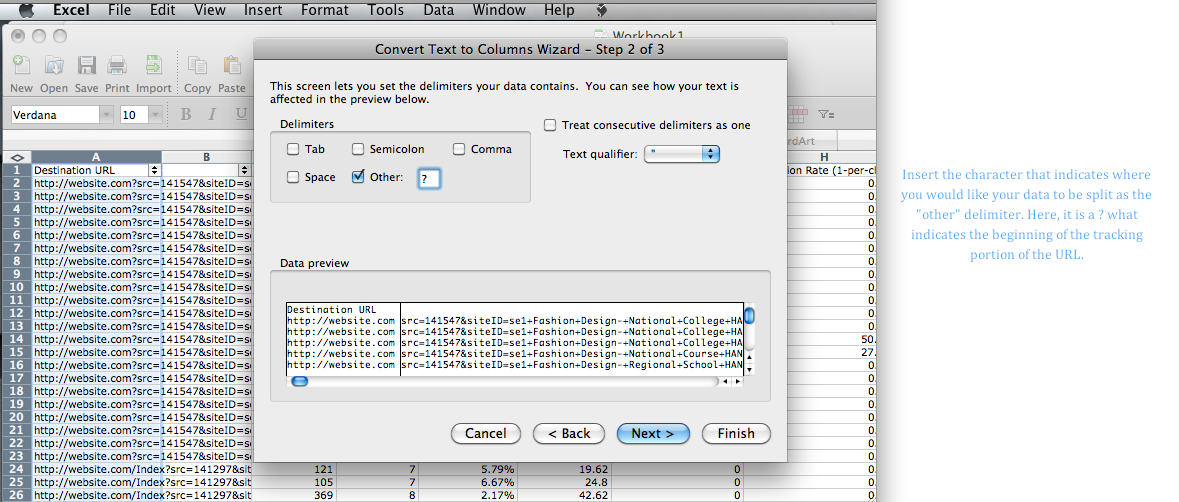Check the Tab delimiter checkbox
This screenshot has width=1179, height=502.
292,149
